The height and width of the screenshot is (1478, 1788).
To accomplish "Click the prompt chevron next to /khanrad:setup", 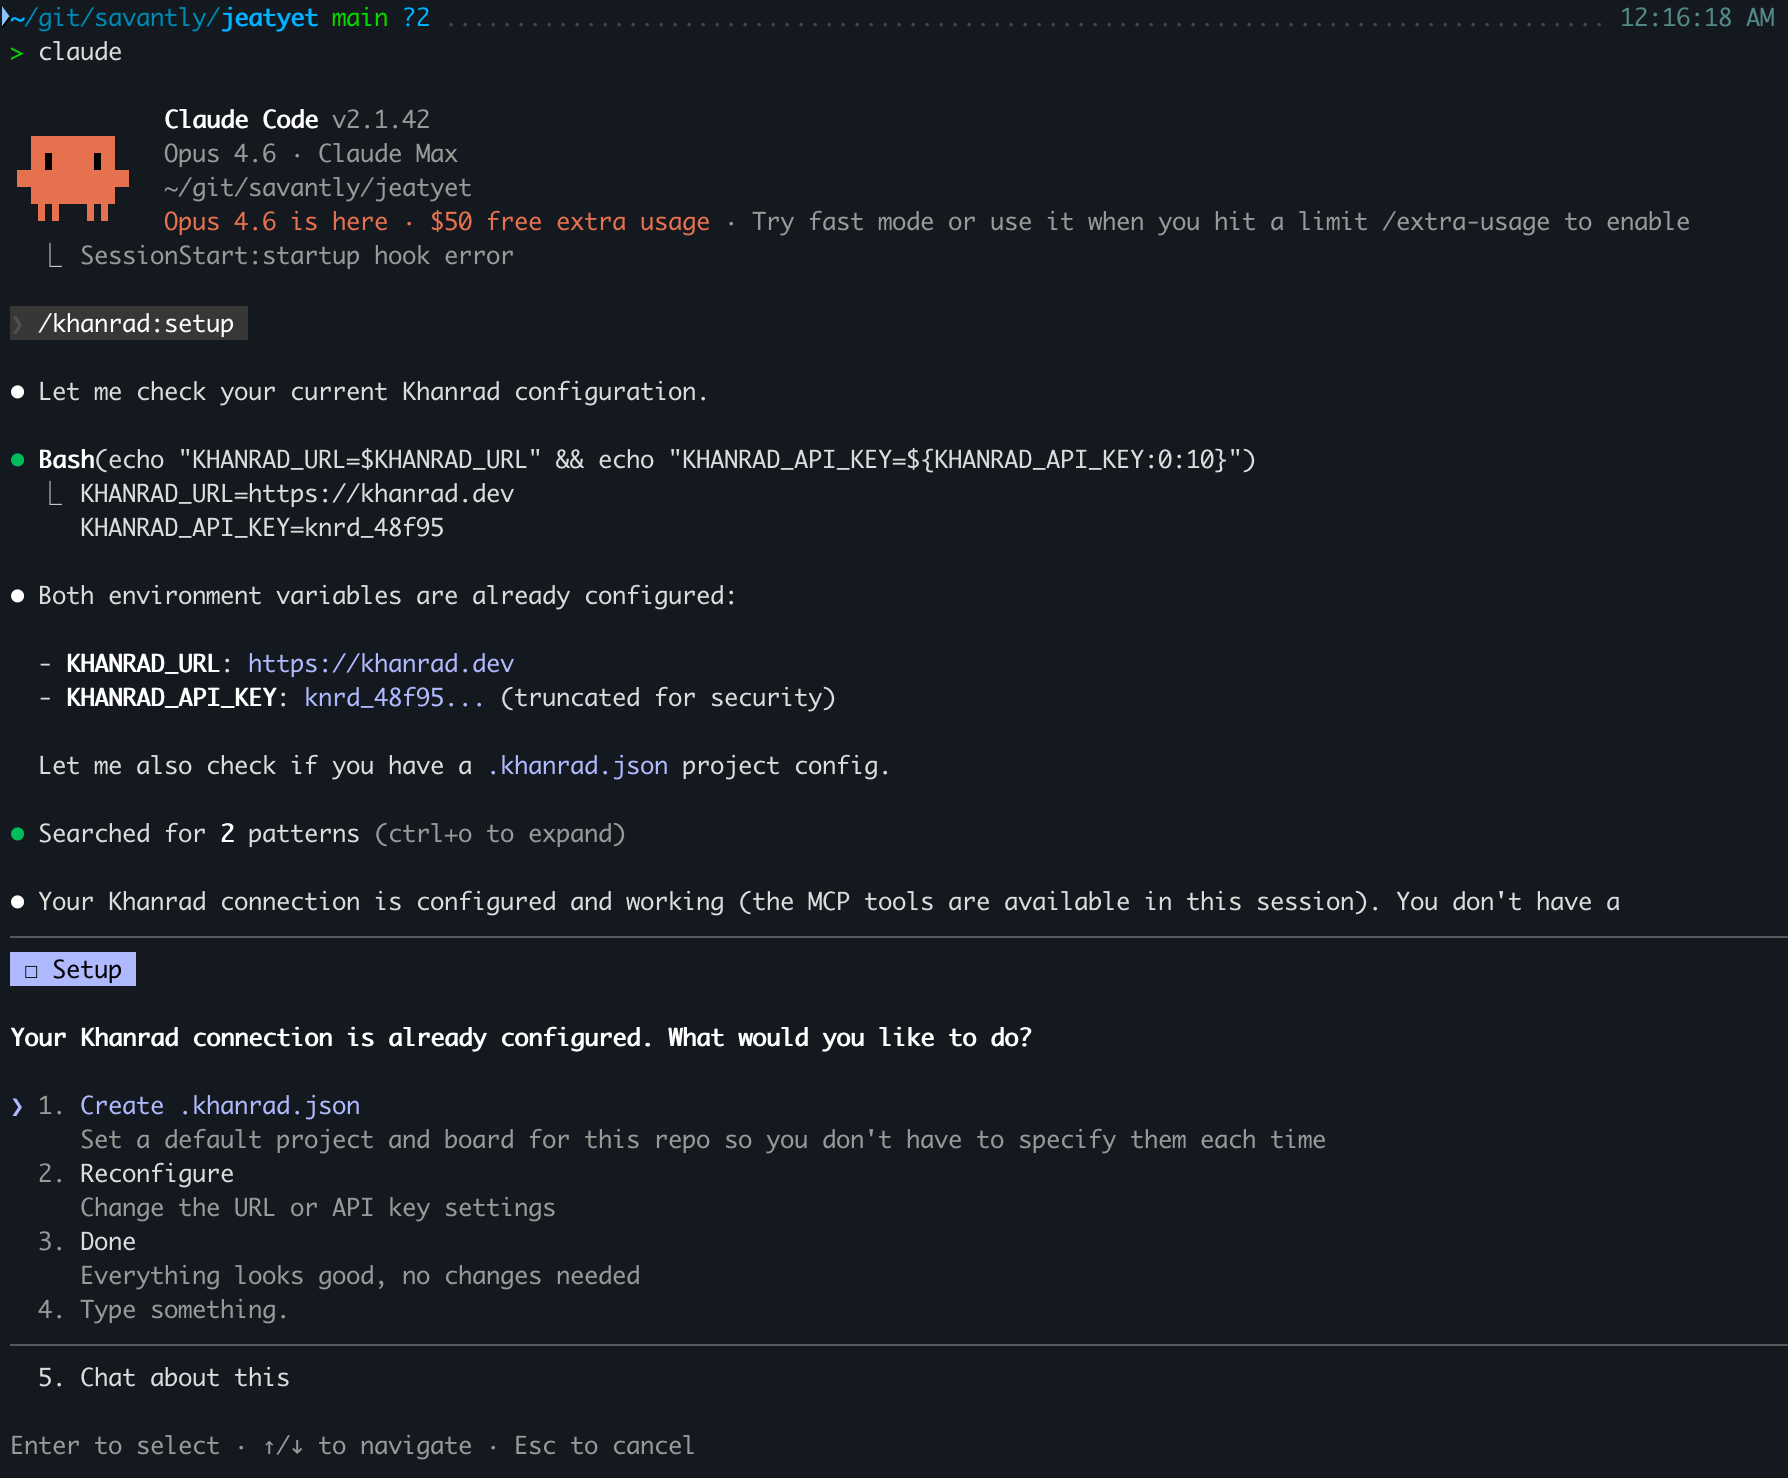I will point(17,324).
